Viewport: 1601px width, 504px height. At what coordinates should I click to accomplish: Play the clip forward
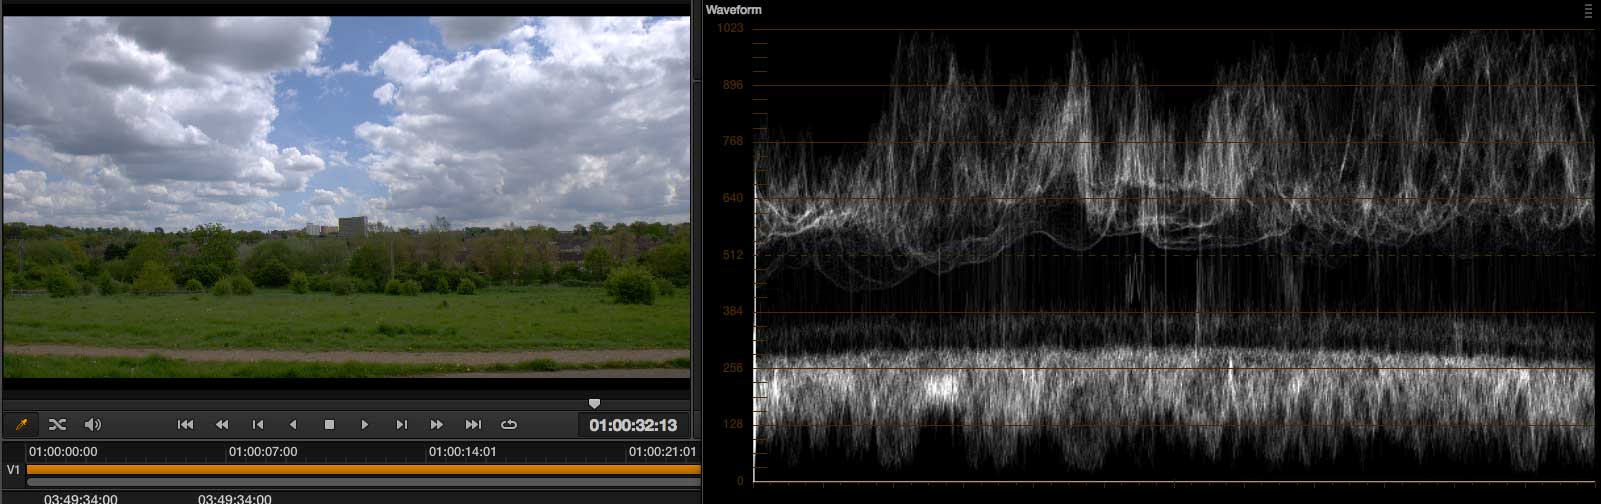tap(365, 425)
